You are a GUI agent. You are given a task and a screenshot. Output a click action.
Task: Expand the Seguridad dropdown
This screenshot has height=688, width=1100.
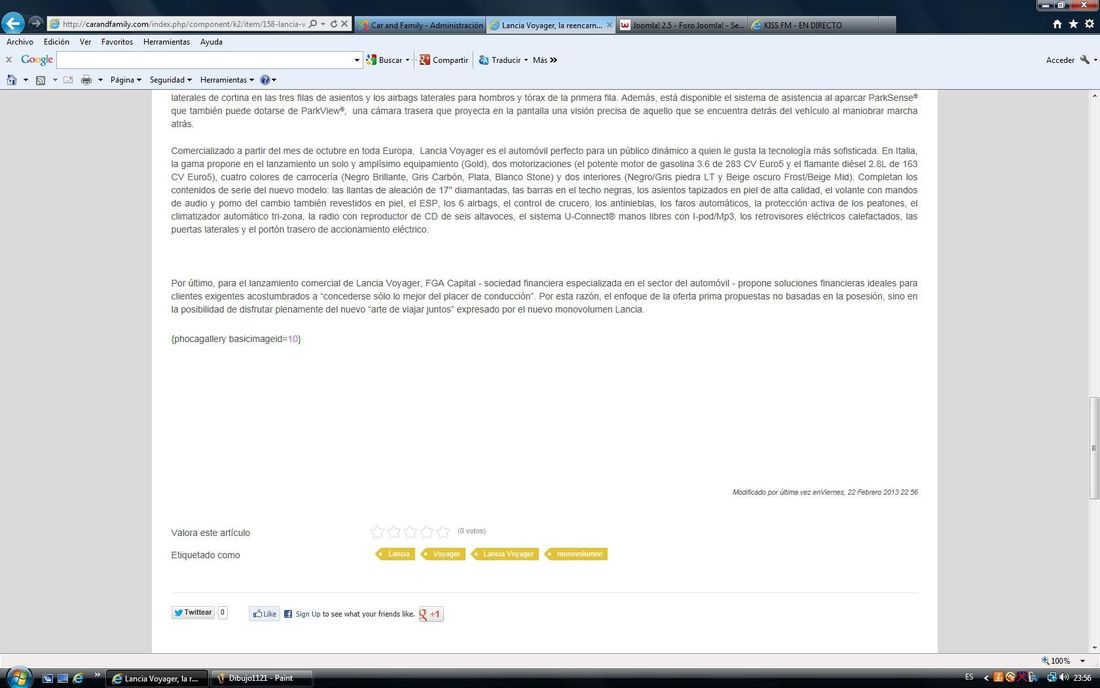[170, 80]
